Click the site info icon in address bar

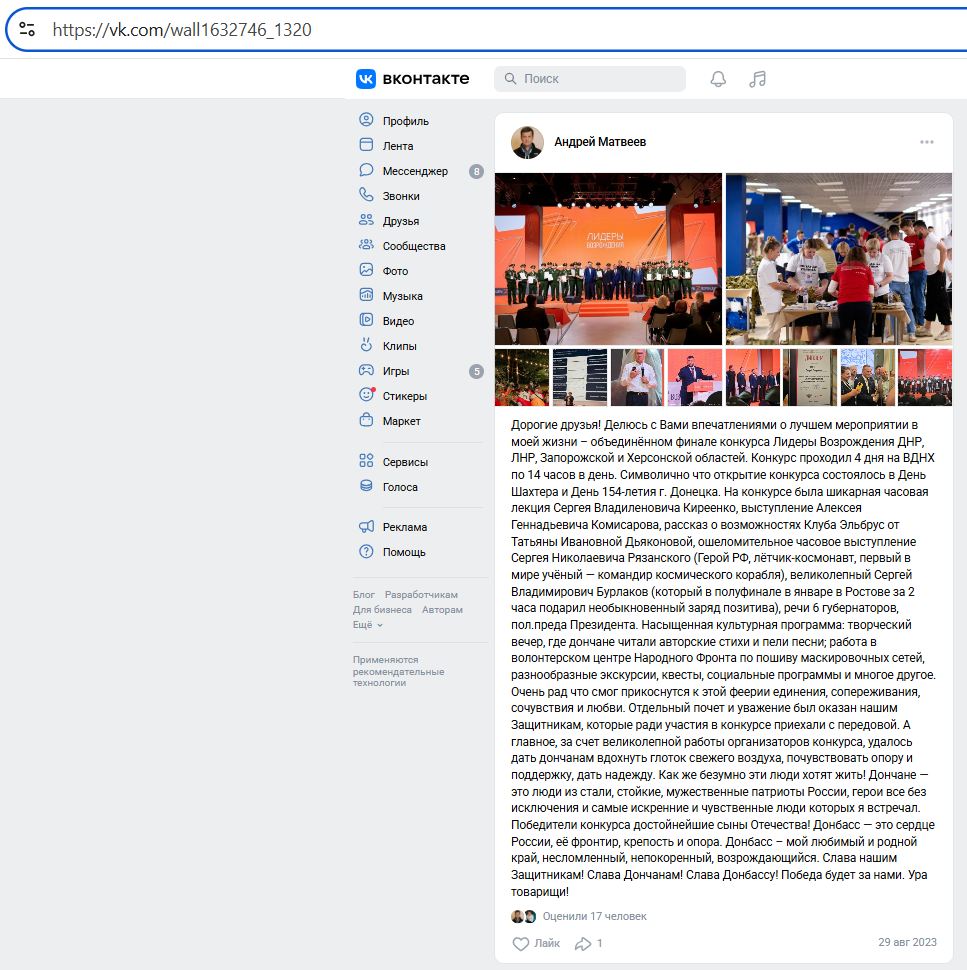27,29
